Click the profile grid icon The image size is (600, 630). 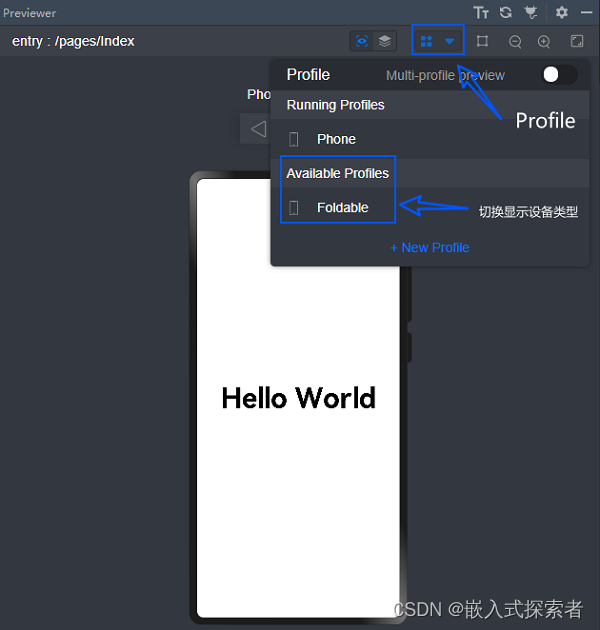426,41
